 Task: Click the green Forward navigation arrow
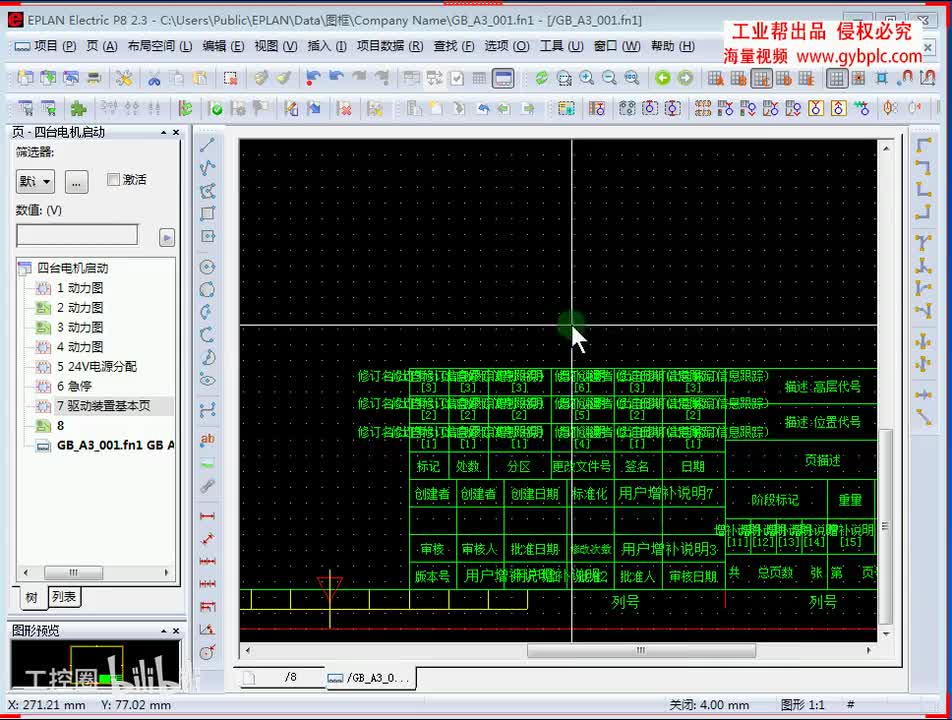[685, 78]
